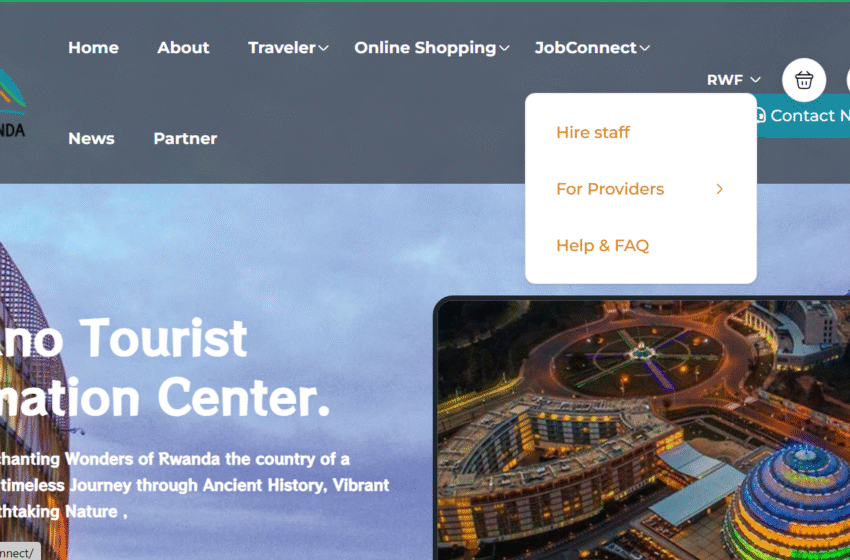Viewport: 850px width, 560px height.
Task: Click the arrow next to RWF
Action: click(755, 80)
